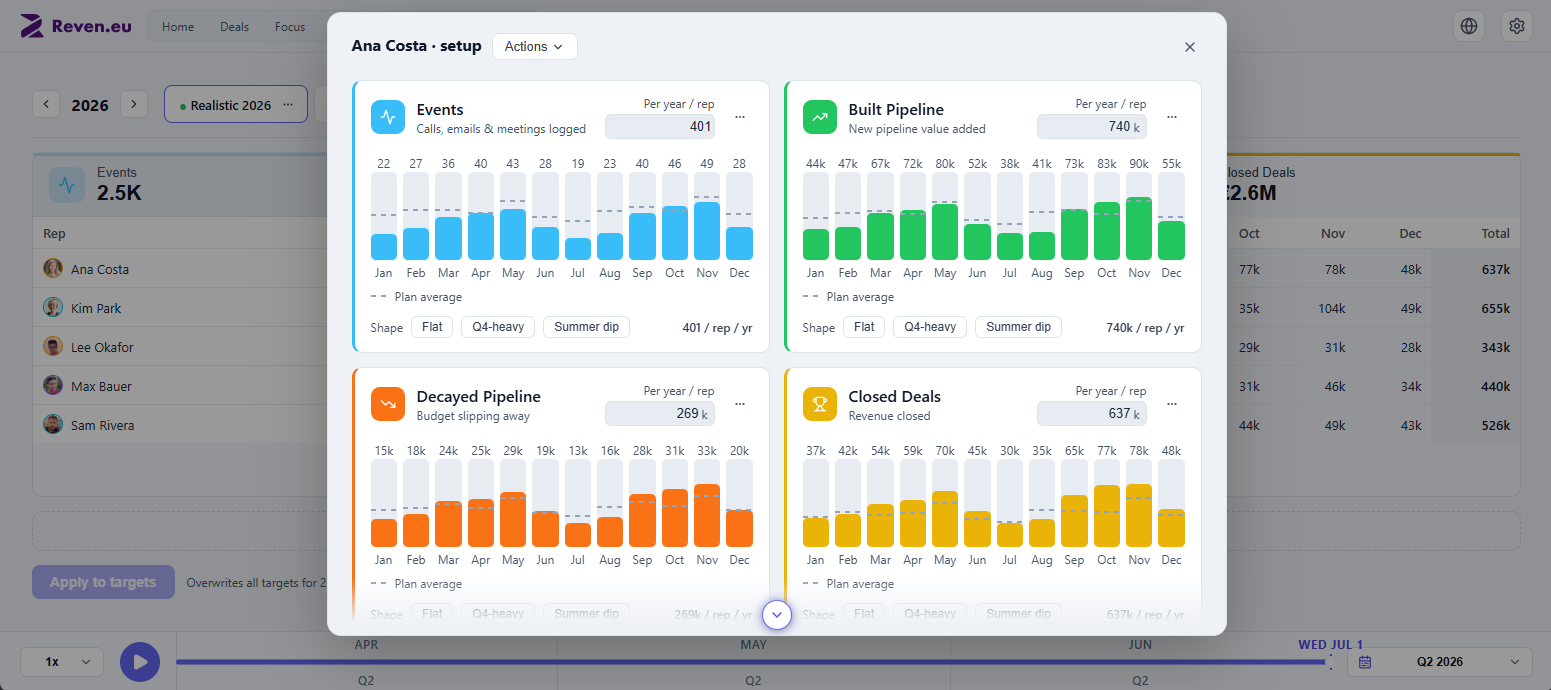Select Q4-heavy shape for Events
Viewport: 1551px width, 690px height.
pos(498,327)
